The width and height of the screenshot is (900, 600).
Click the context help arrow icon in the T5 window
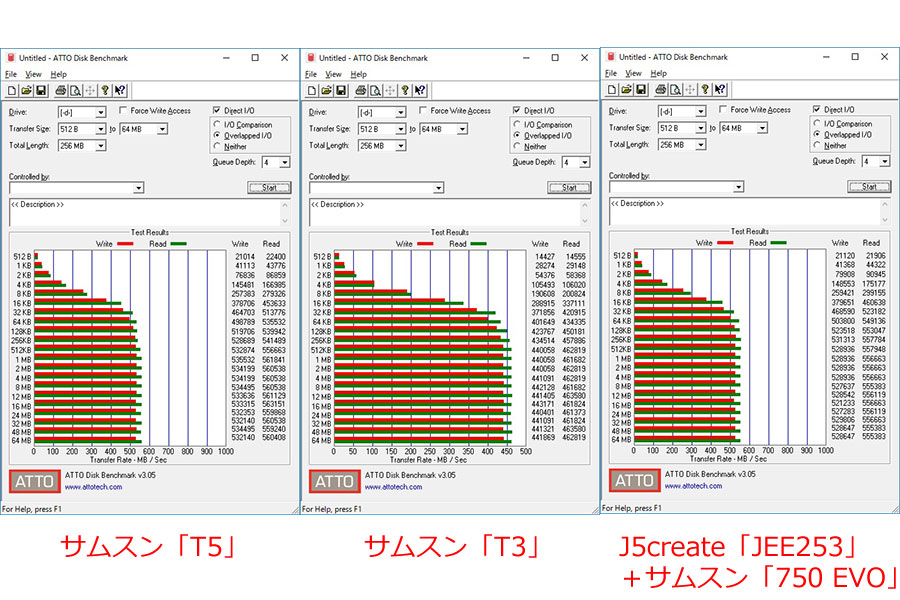[x=120, y=91]
